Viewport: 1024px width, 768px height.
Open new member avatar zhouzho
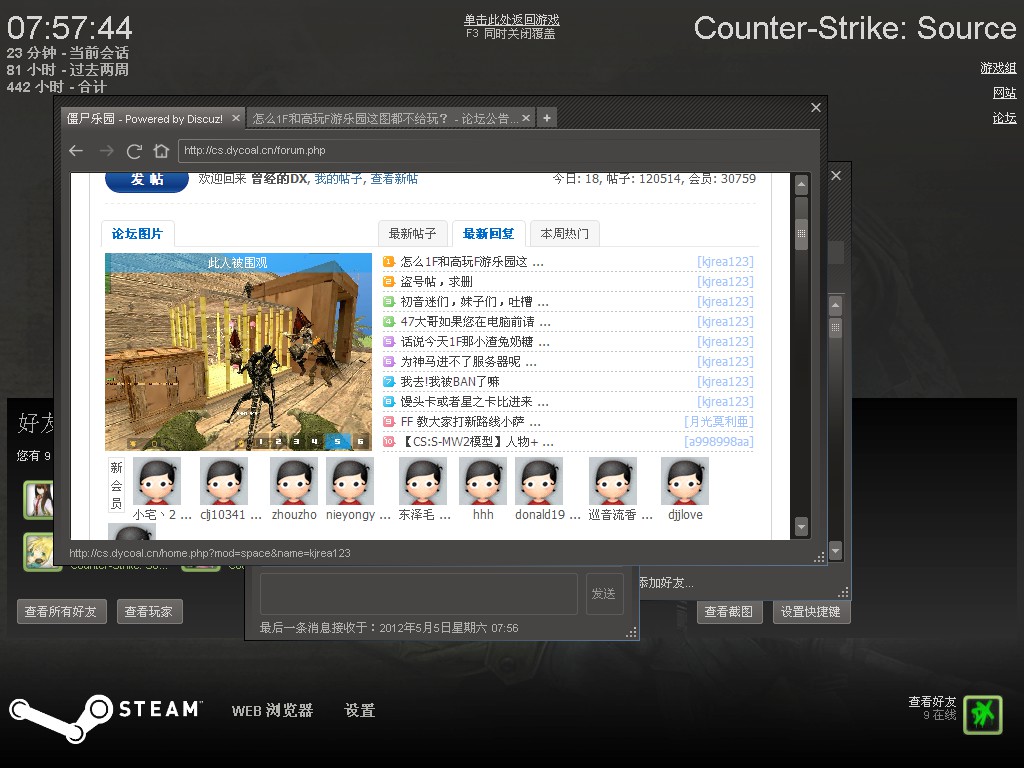coord(294,481)
